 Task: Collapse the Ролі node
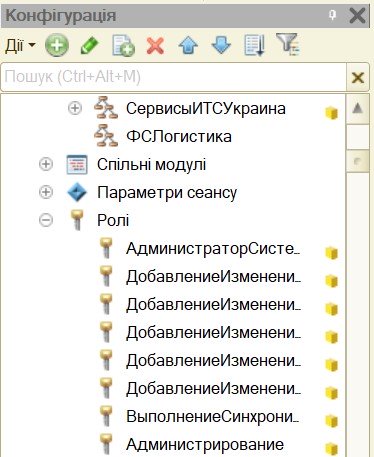46,220
